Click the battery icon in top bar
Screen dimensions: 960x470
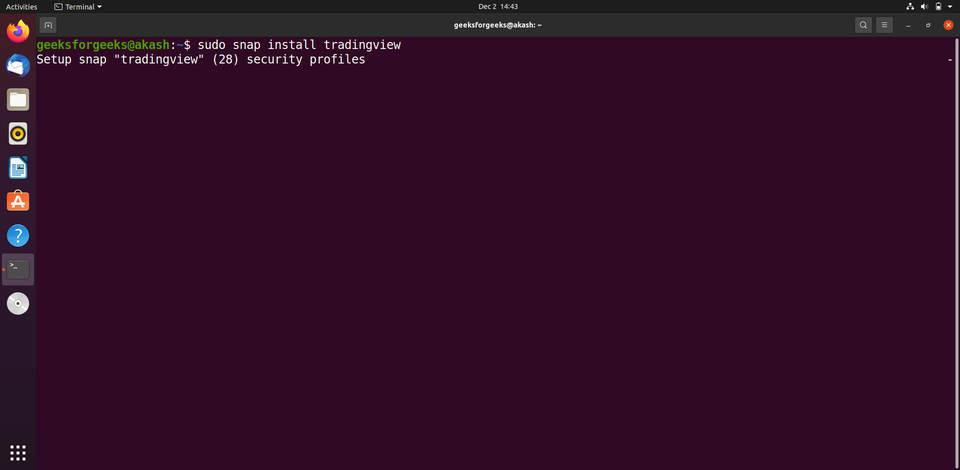938,7
